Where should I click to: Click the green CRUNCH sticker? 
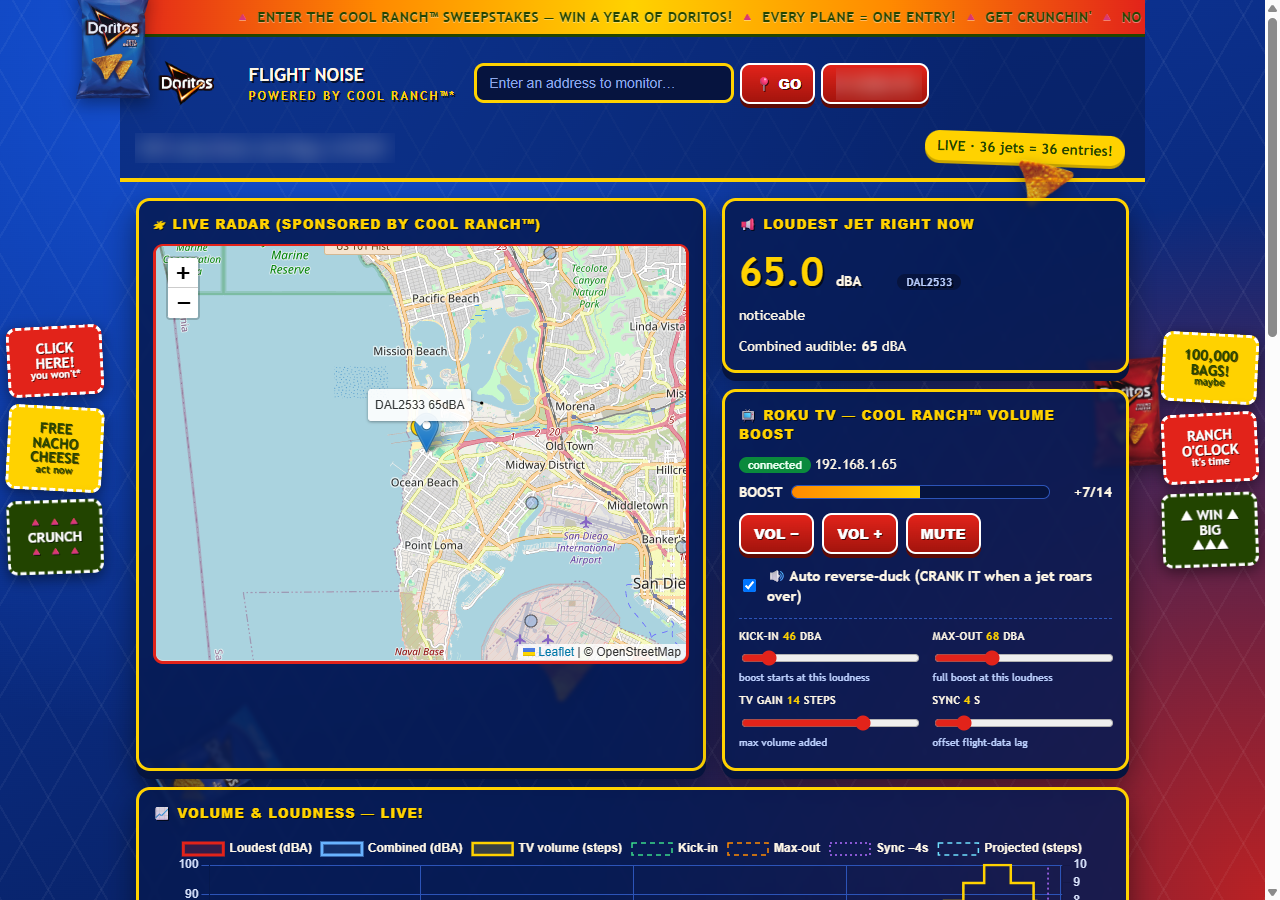tap(55, 537)
